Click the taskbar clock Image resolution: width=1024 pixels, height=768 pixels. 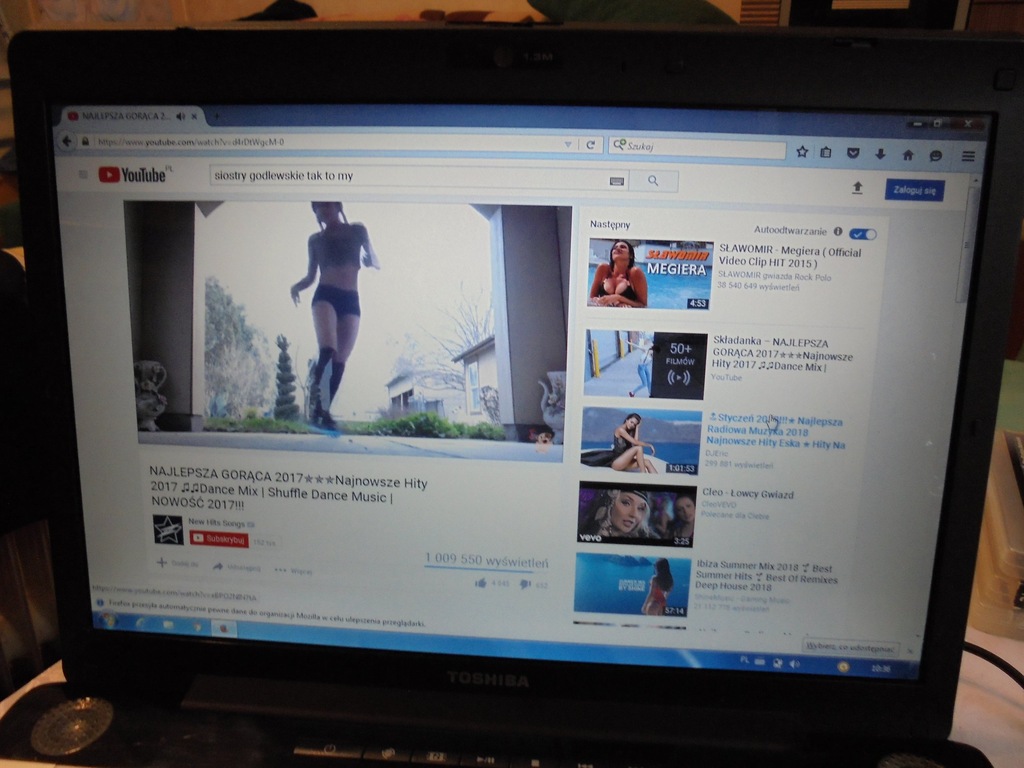880,668
